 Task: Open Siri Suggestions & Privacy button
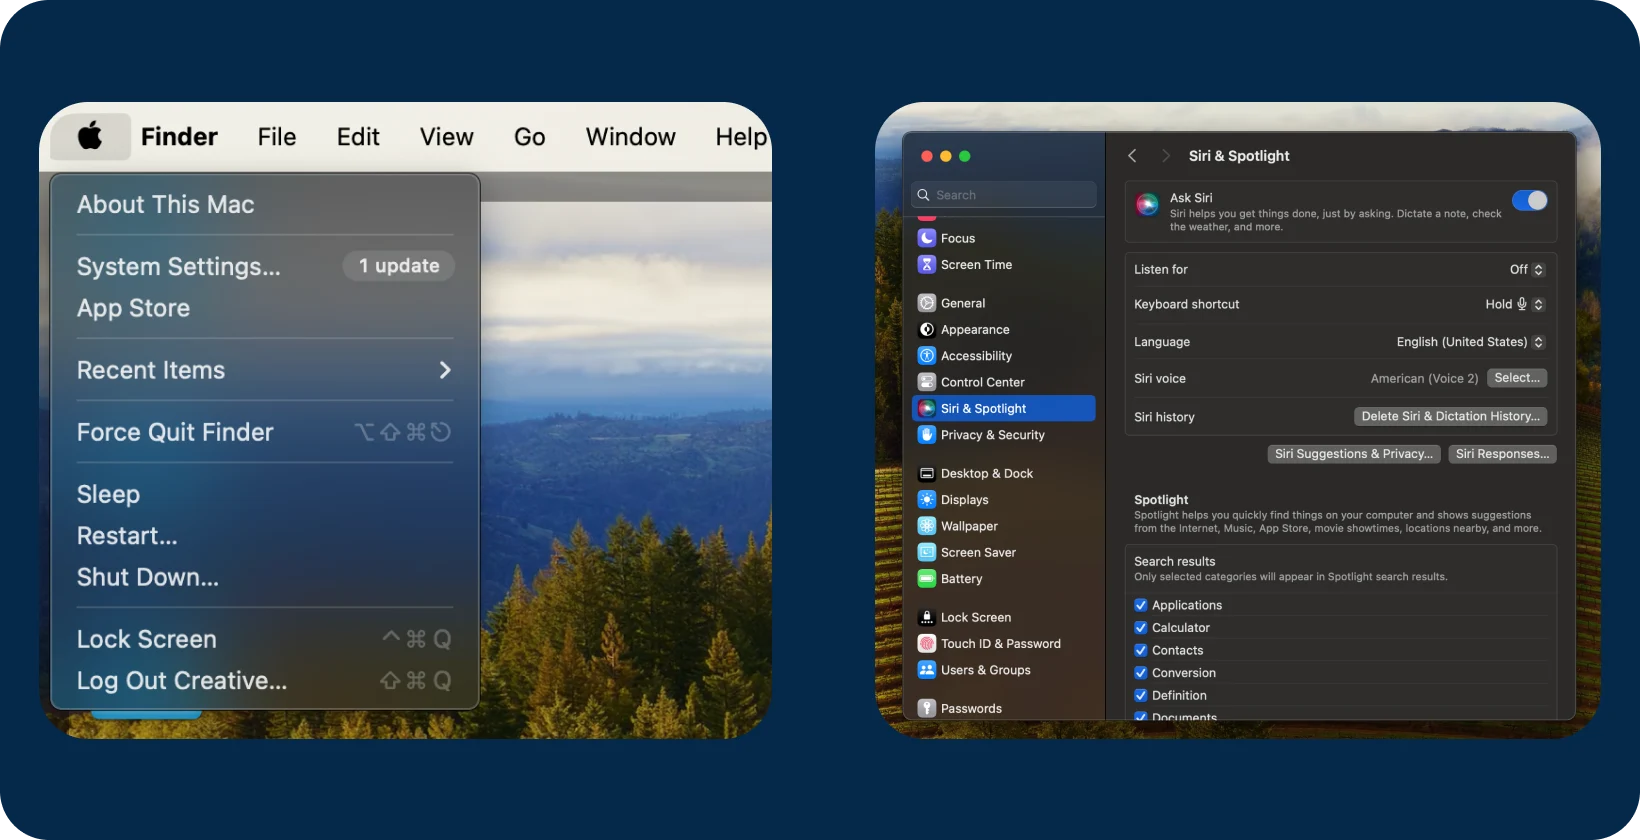tap(1354, 454)
